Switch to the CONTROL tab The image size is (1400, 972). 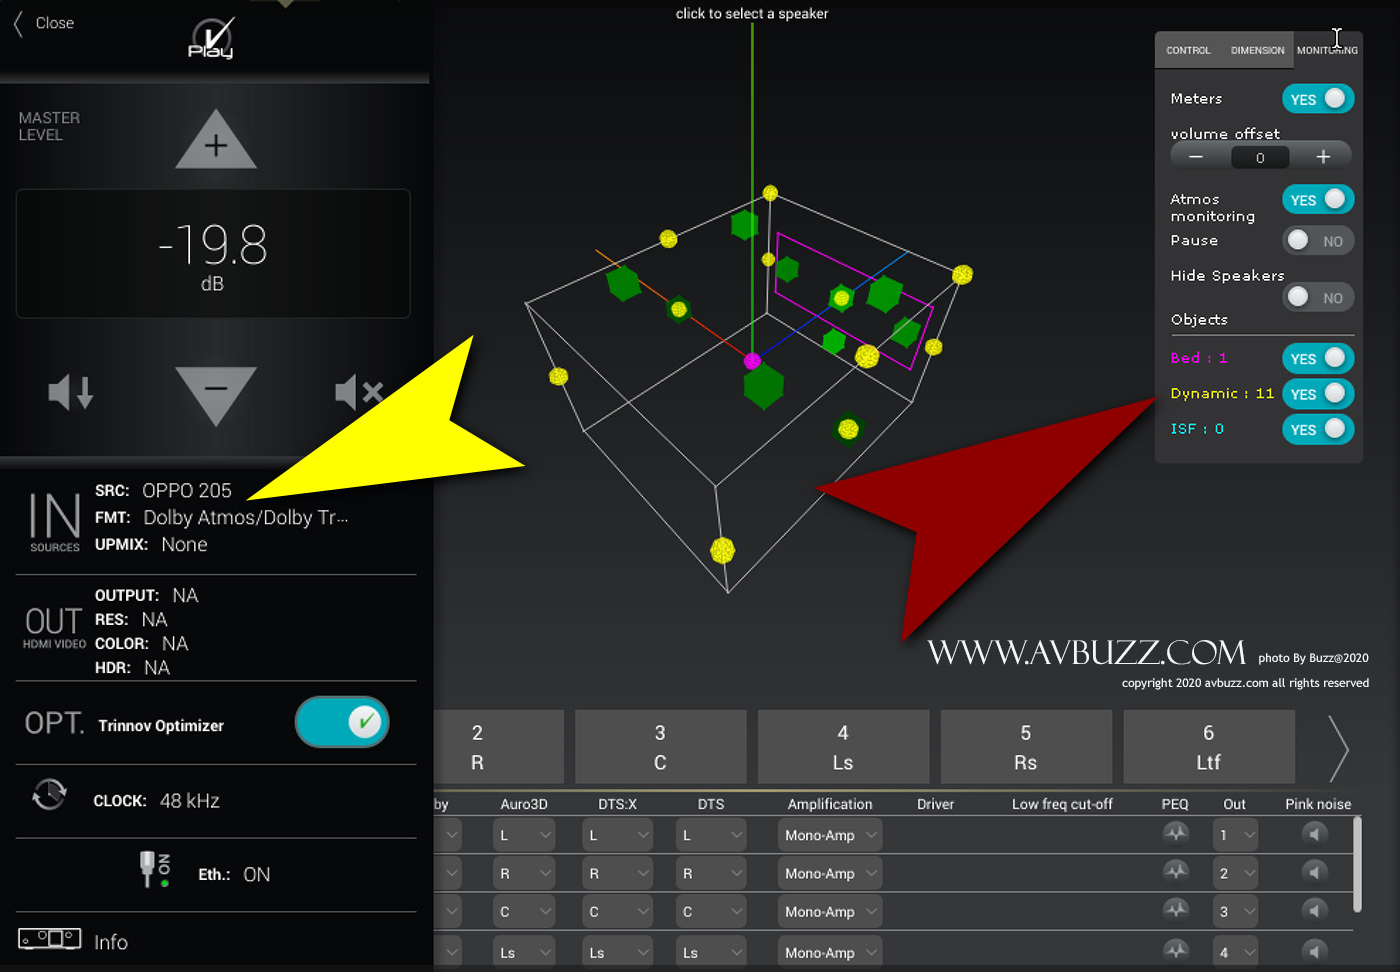(x=1188, y=50)
